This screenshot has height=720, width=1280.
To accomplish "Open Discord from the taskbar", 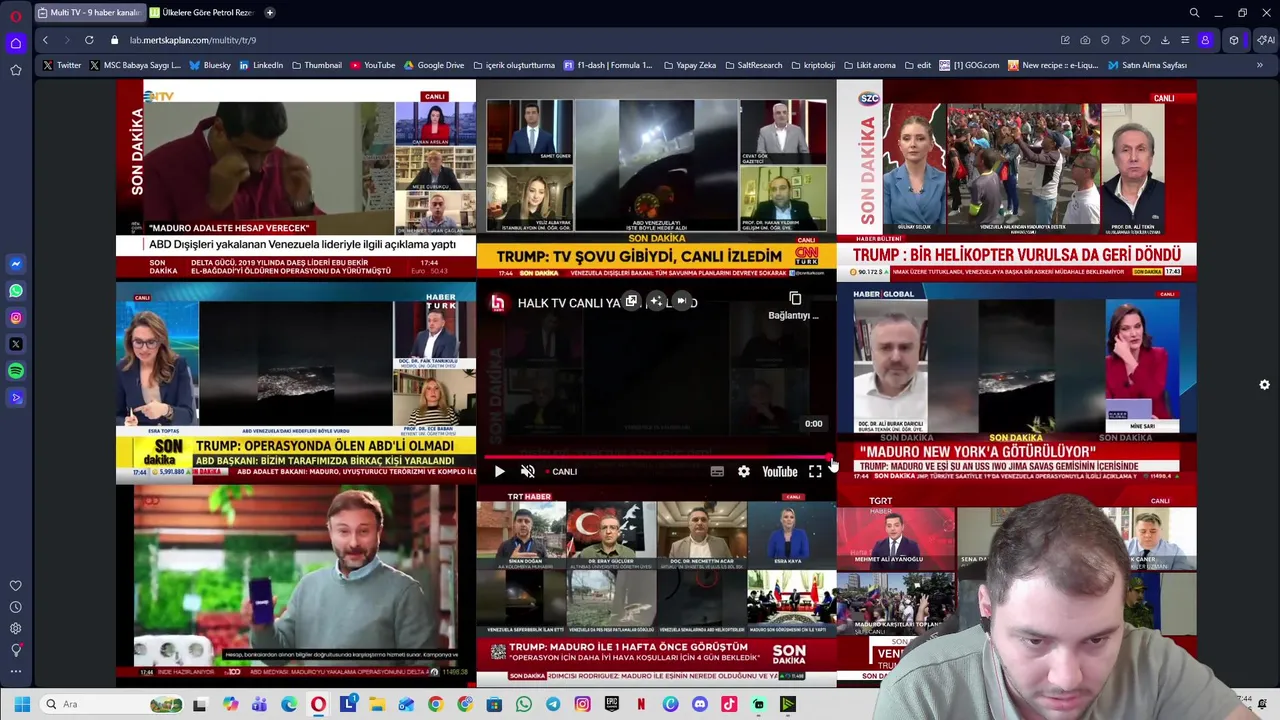I will 700,704.
